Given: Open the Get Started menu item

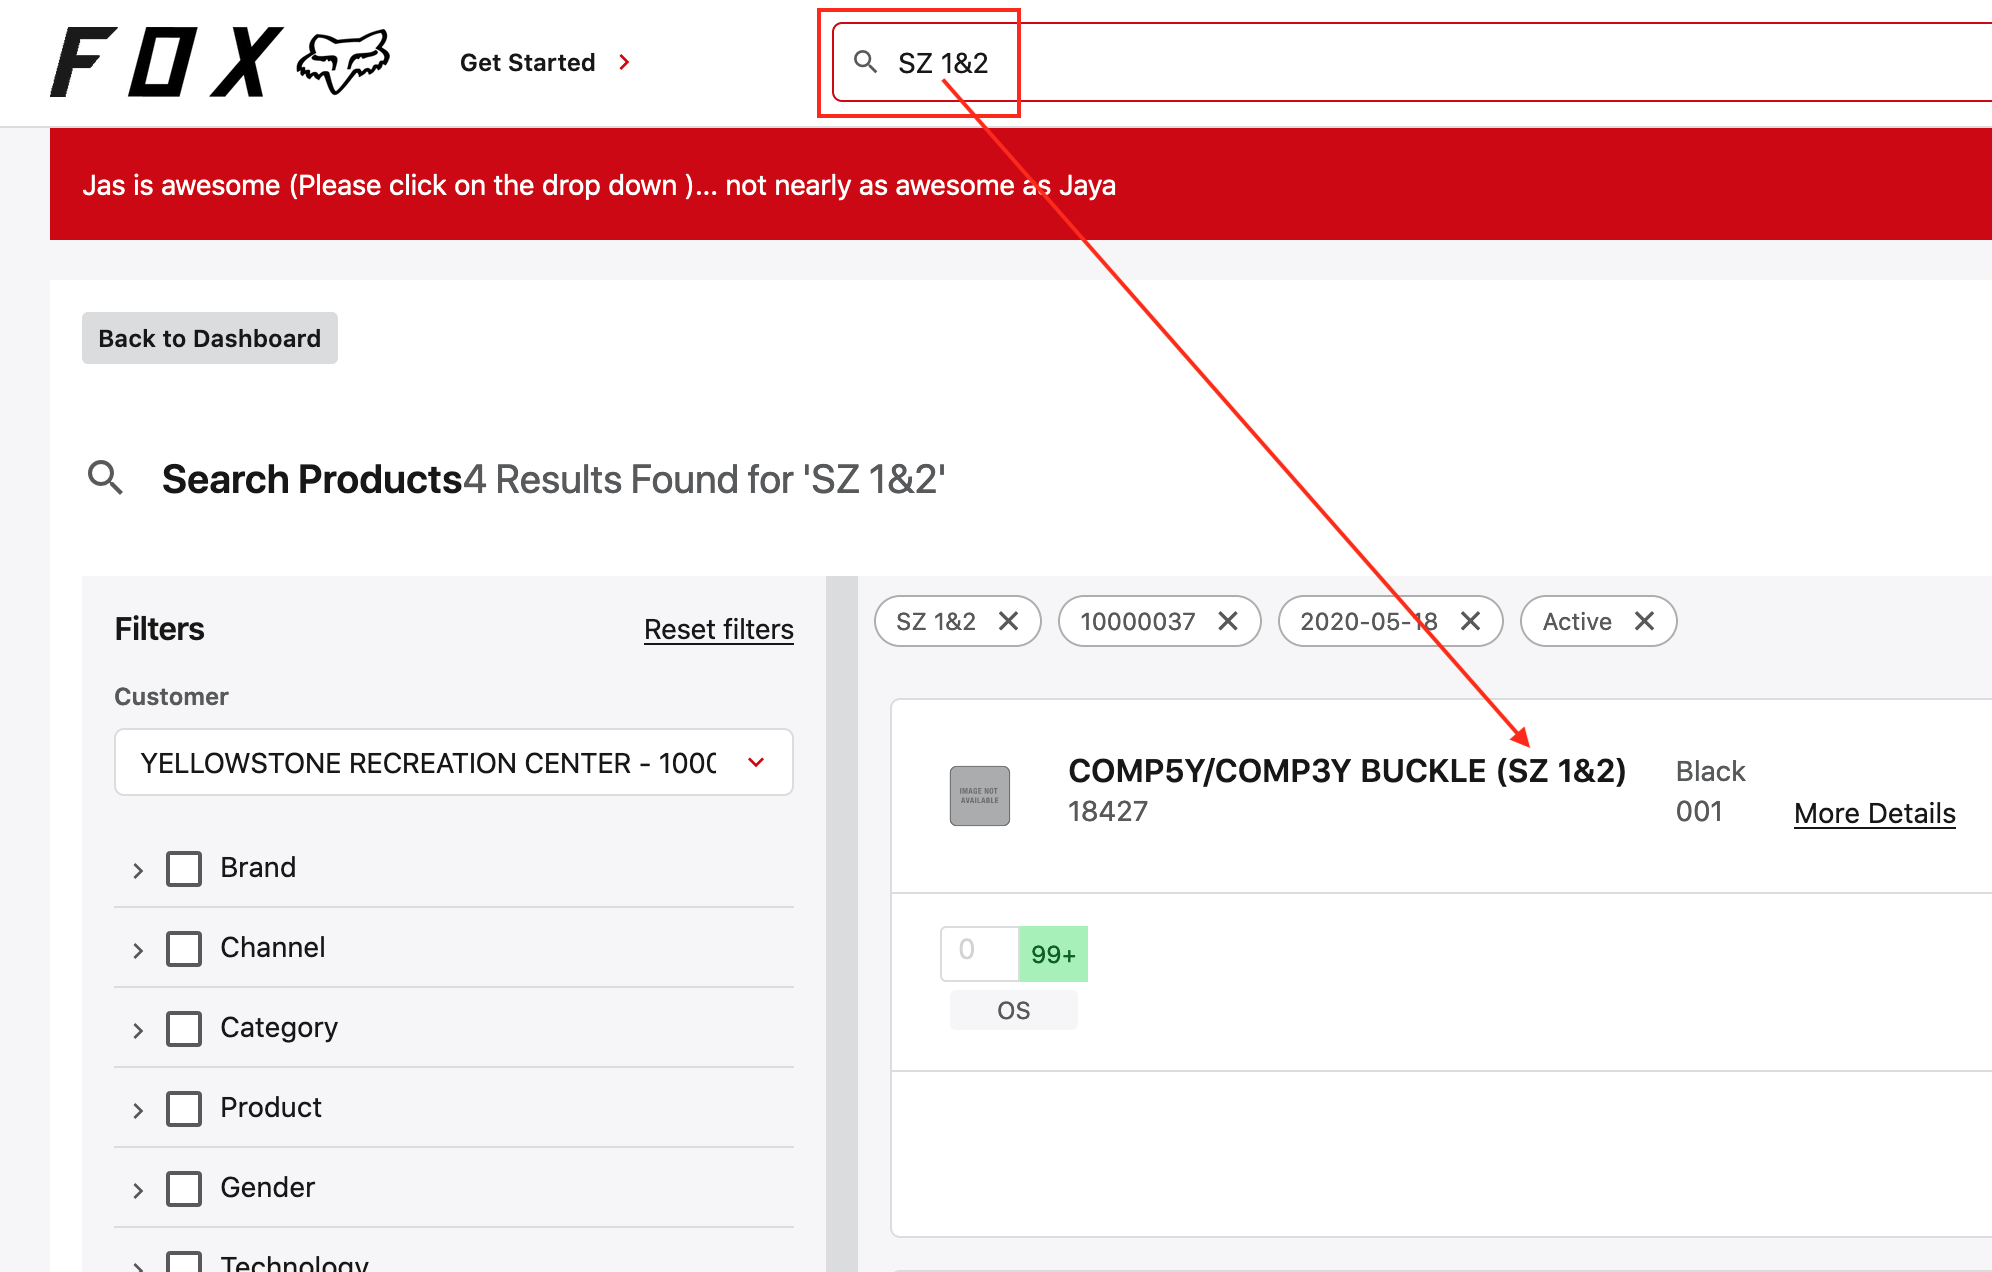Looking at the screenshot, I should (x=527, y=62).
